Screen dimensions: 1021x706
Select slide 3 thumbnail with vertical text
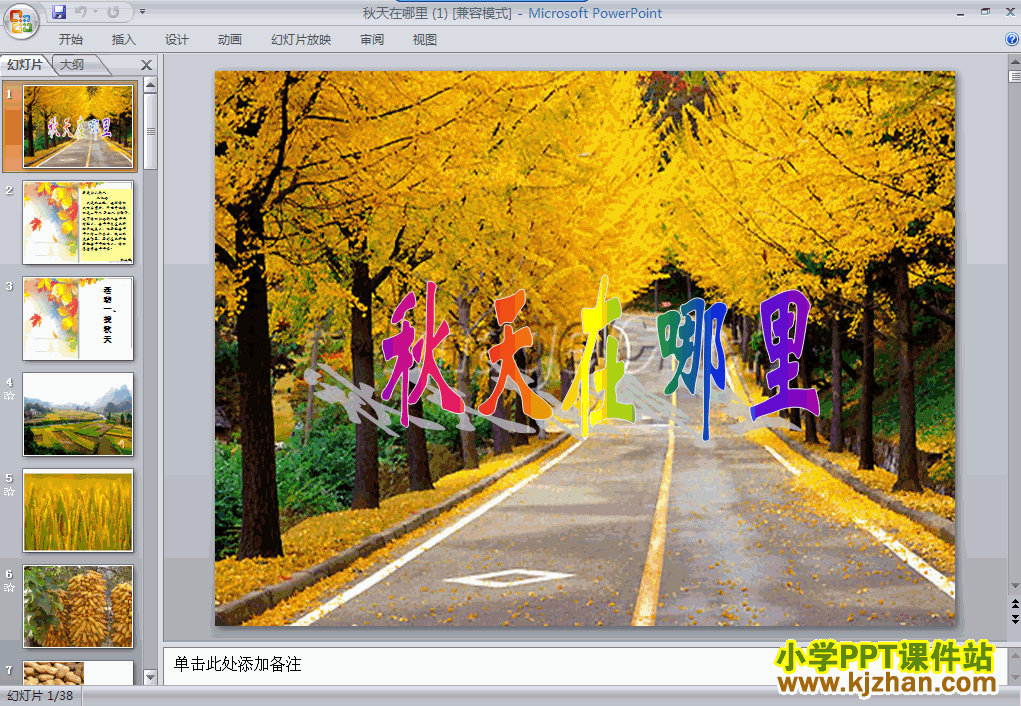pos(78,318)
